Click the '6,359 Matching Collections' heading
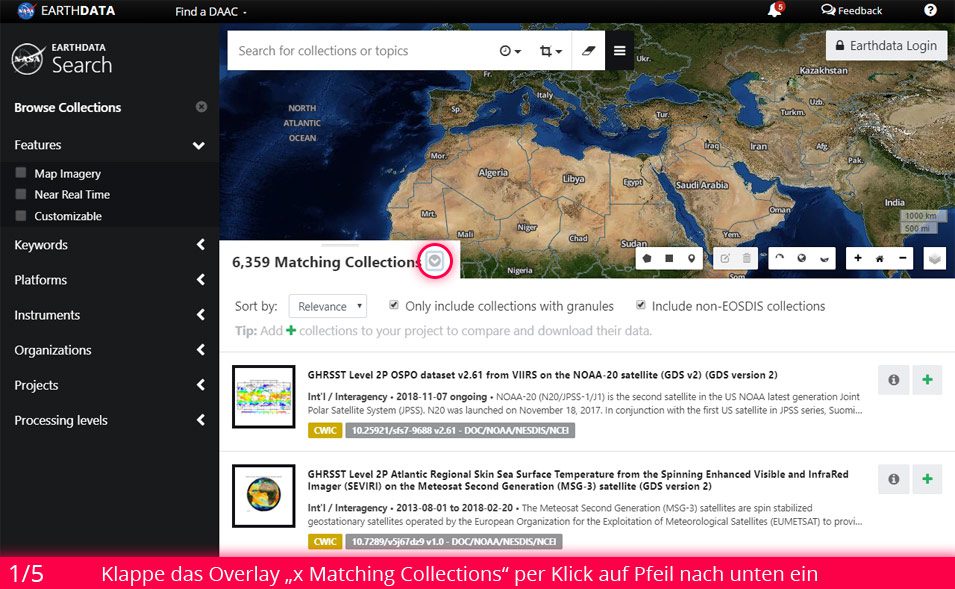 coord(327,262)
